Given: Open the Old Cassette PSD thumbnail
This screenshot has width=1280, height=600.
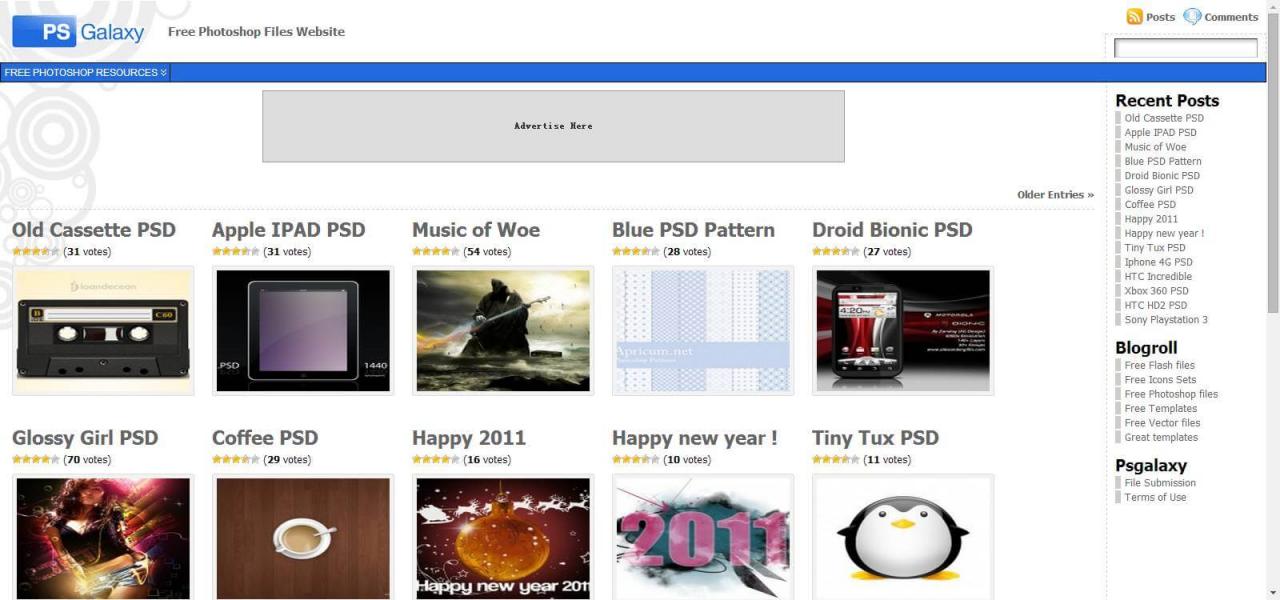Looking at the screenshot, I should 103,330.
